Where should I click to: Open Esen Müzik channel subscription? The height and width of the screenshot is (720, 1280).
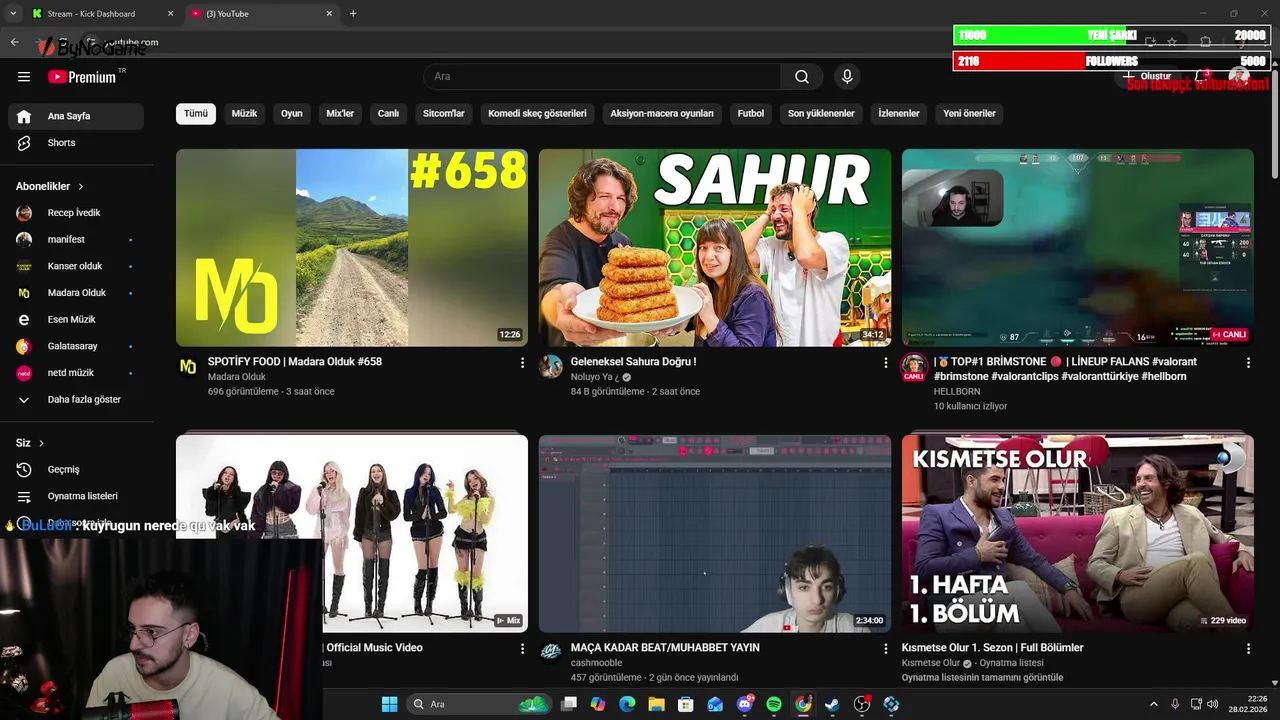point(76,319)
